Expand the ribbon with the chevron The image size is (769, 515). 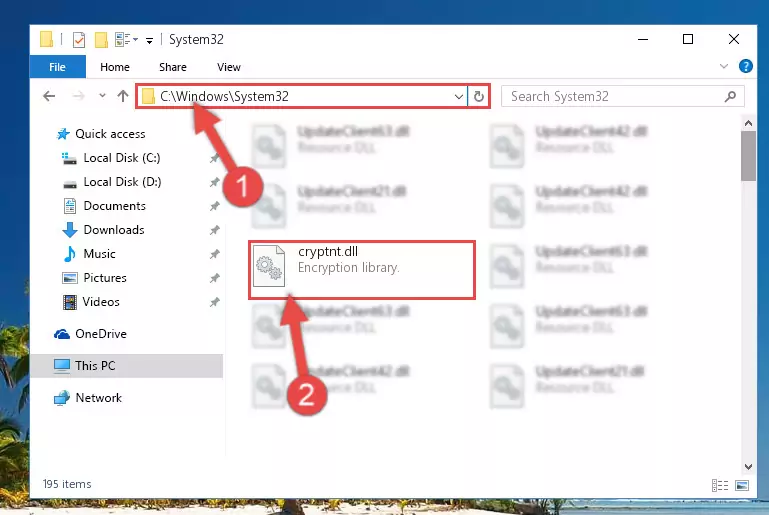[x=723, y=66]
